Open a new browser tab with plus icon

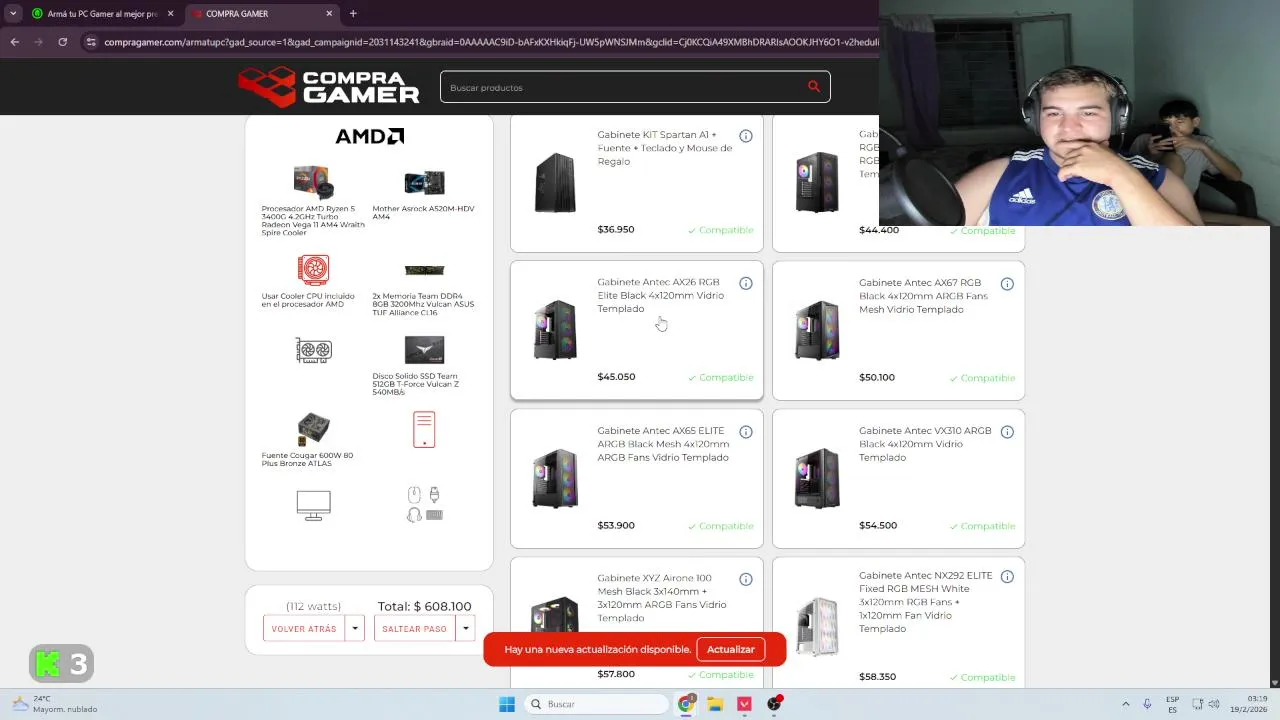pyautogui.click(x=353, y=14)
